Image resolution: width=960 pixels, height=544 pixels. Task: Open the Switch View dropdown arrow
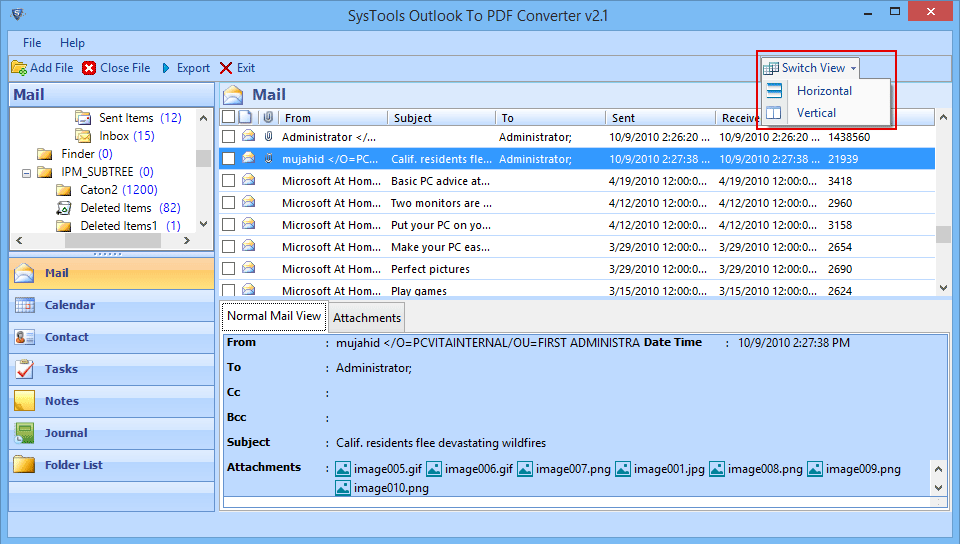point(853,69)
